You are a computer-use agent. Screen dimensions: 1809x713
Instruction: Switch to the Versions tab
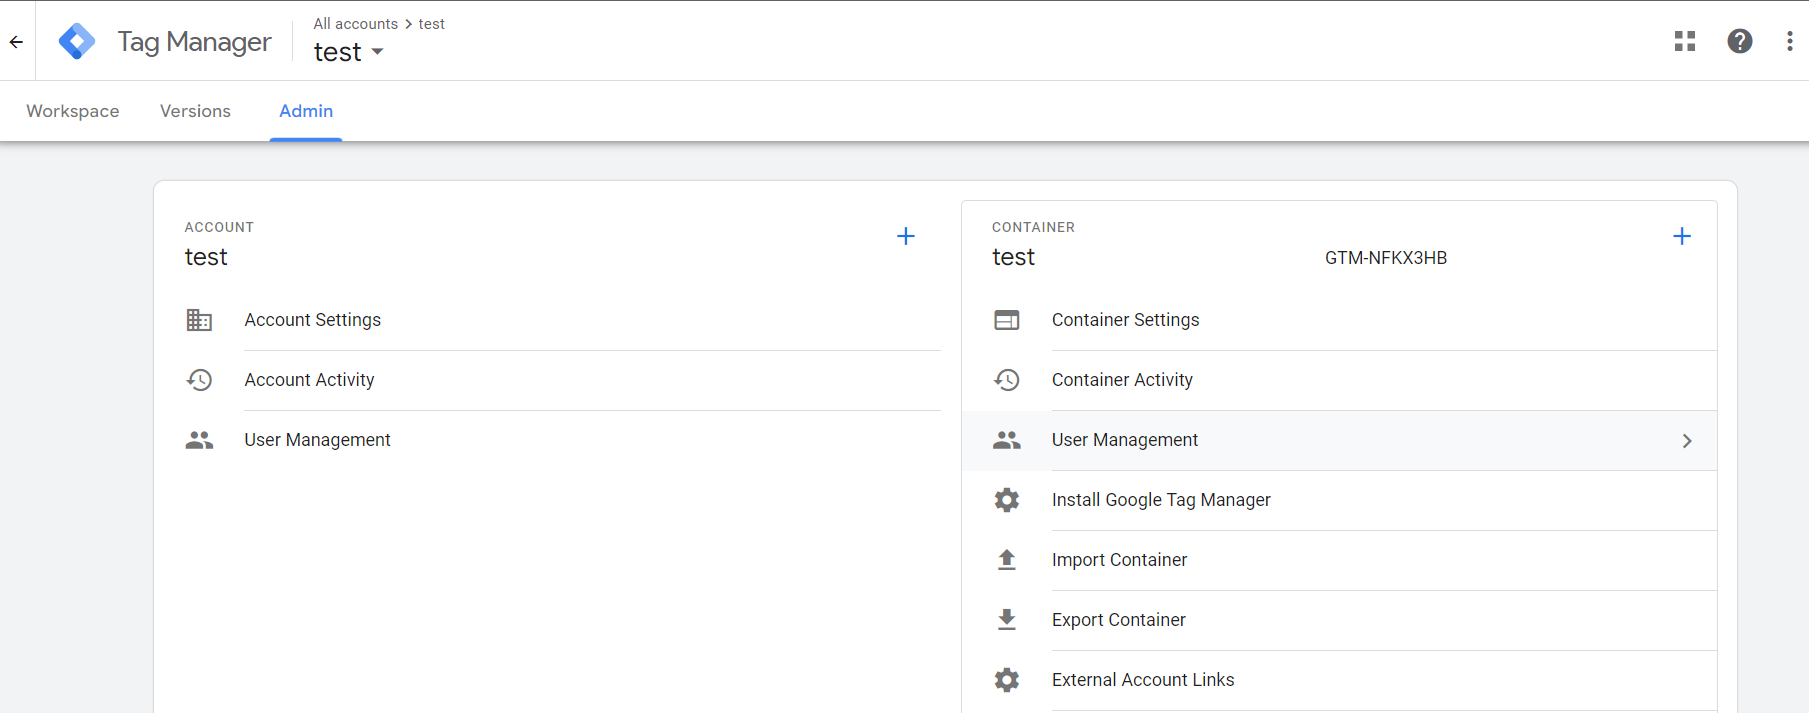coord(195,111)
